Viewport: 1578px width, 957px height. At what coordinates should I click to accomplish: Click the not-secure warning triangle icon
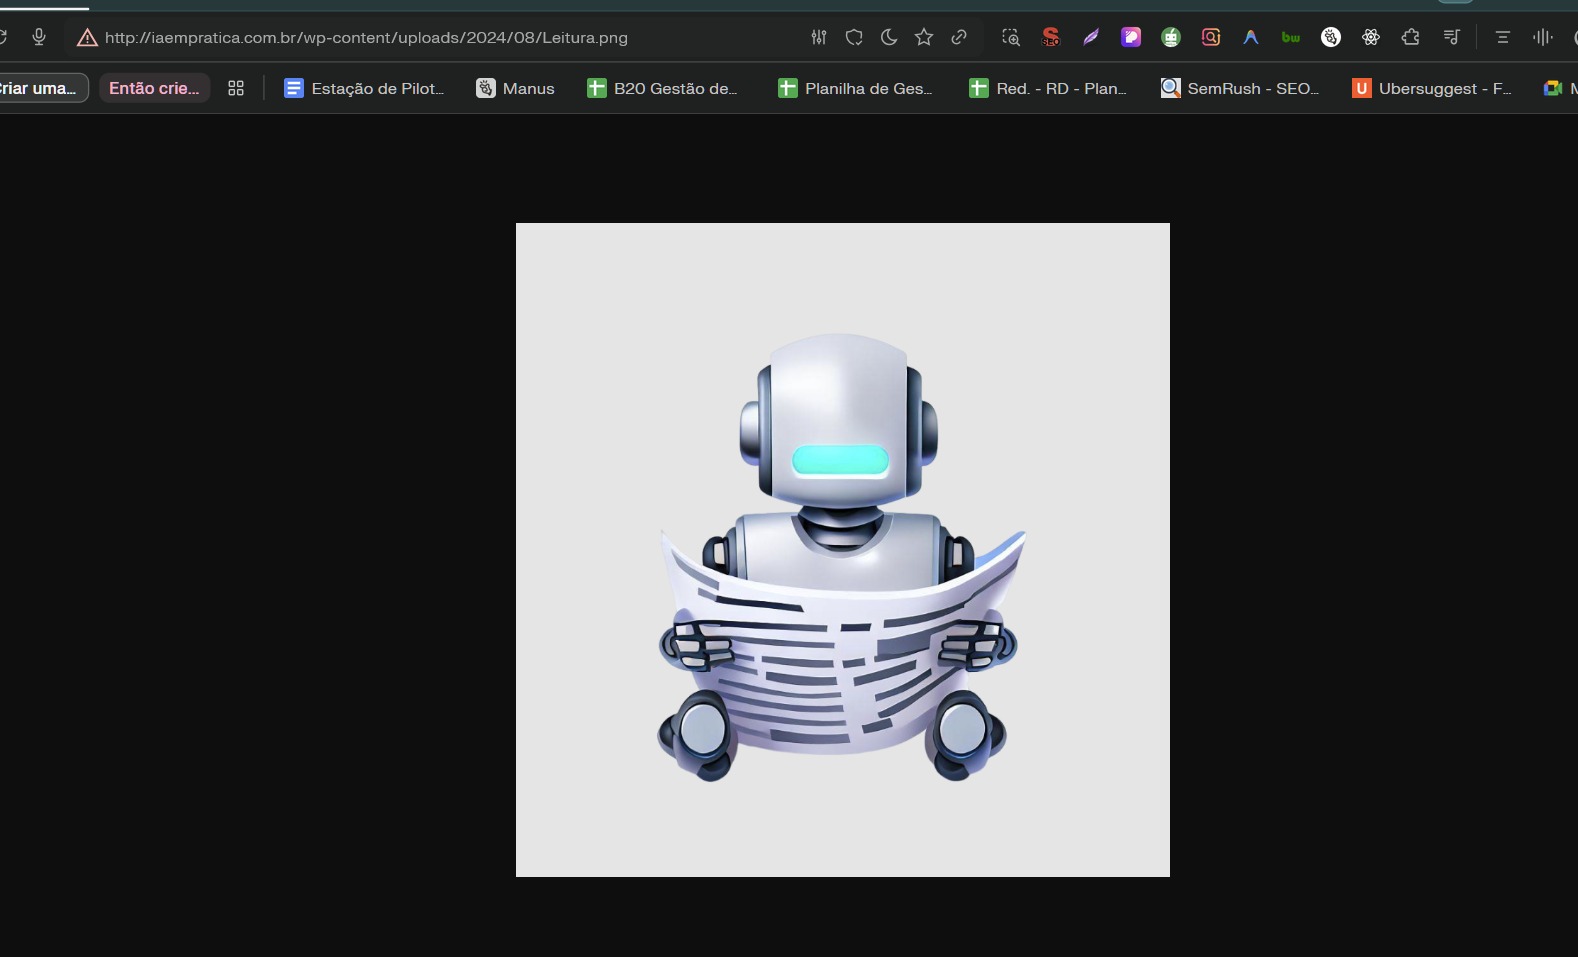pyautogui.click(x=87, y=38)
